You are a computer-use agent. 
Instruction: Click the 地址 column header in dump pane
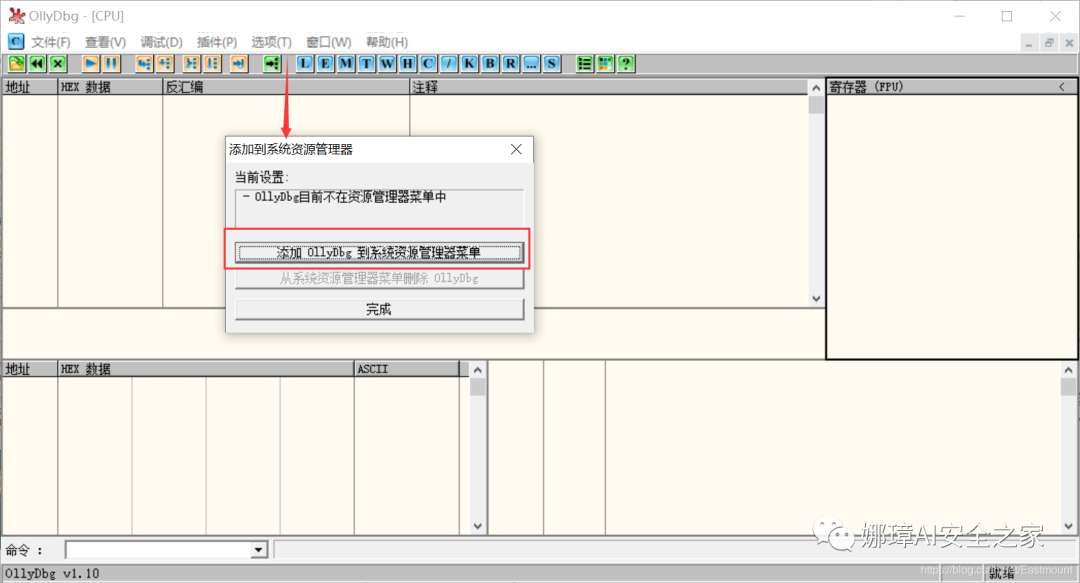click(30, 369)
